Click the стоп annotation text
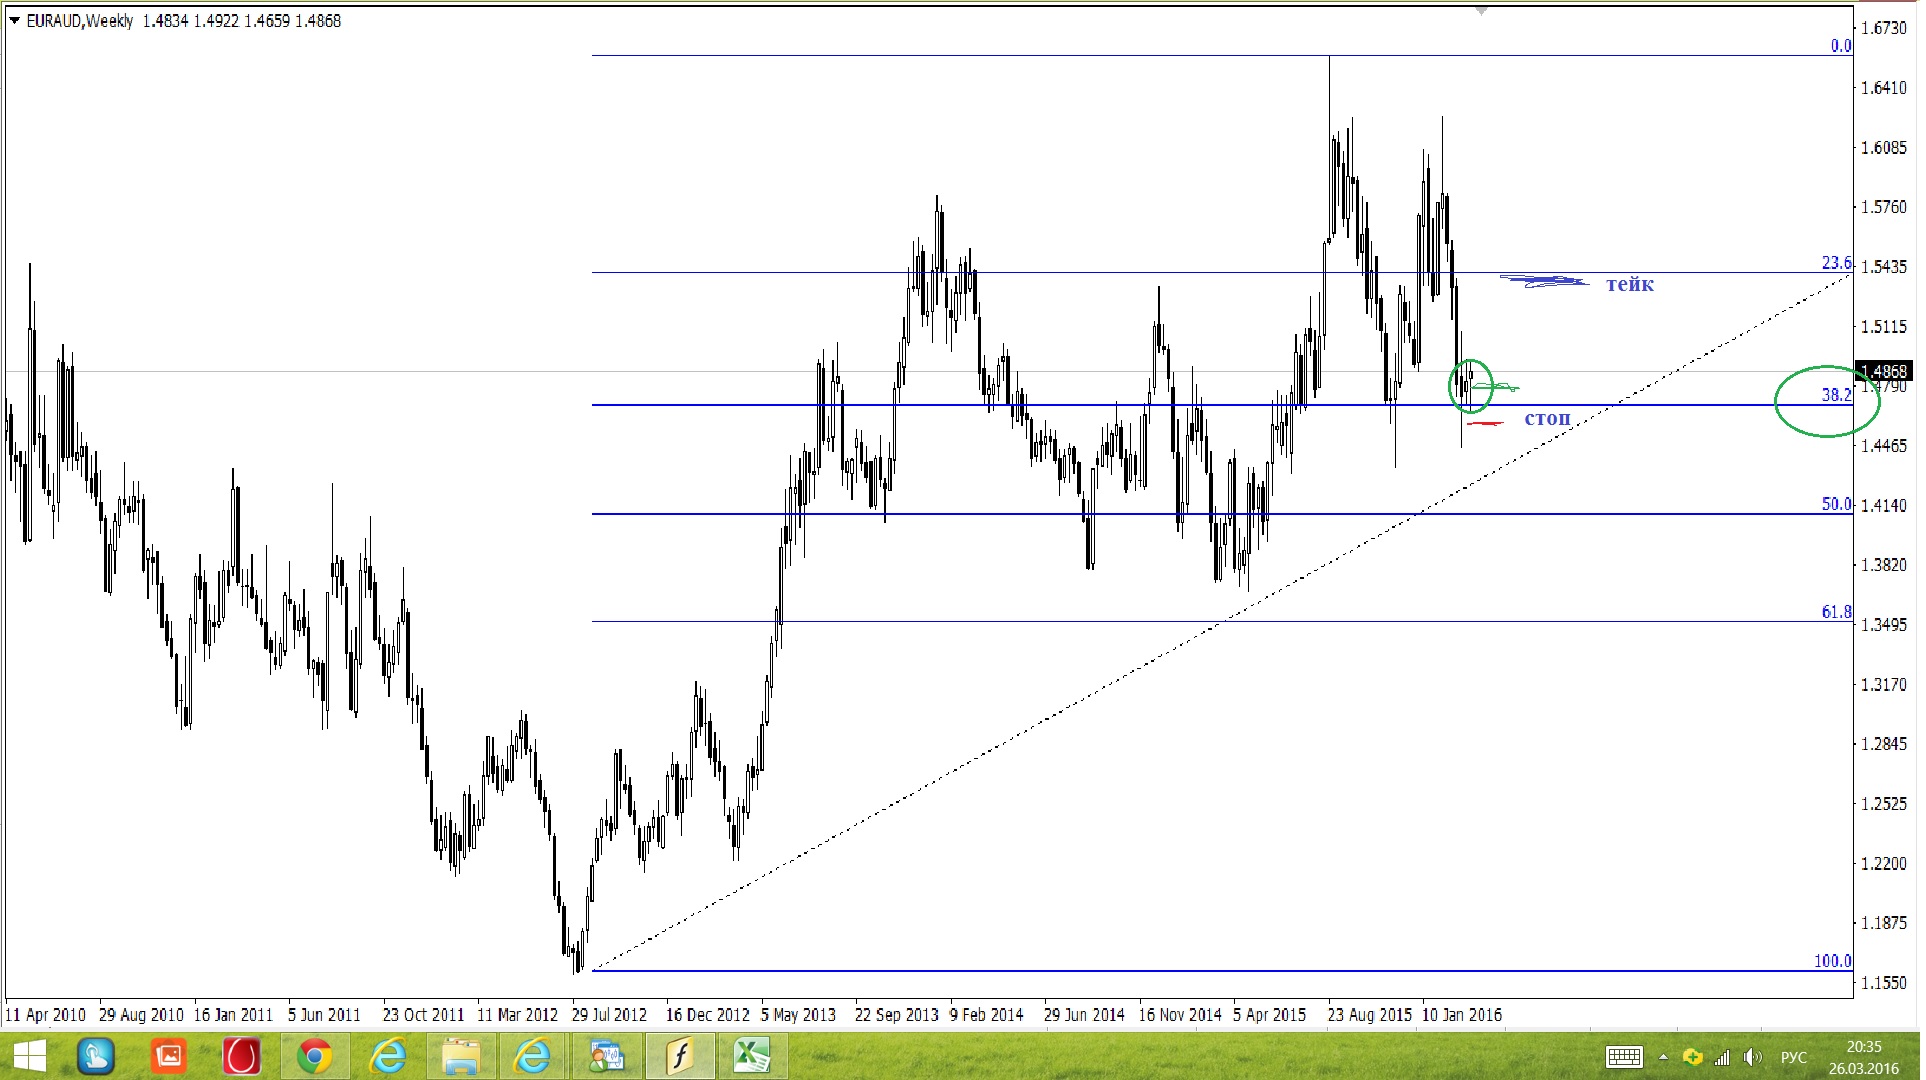 point(1547,418)
